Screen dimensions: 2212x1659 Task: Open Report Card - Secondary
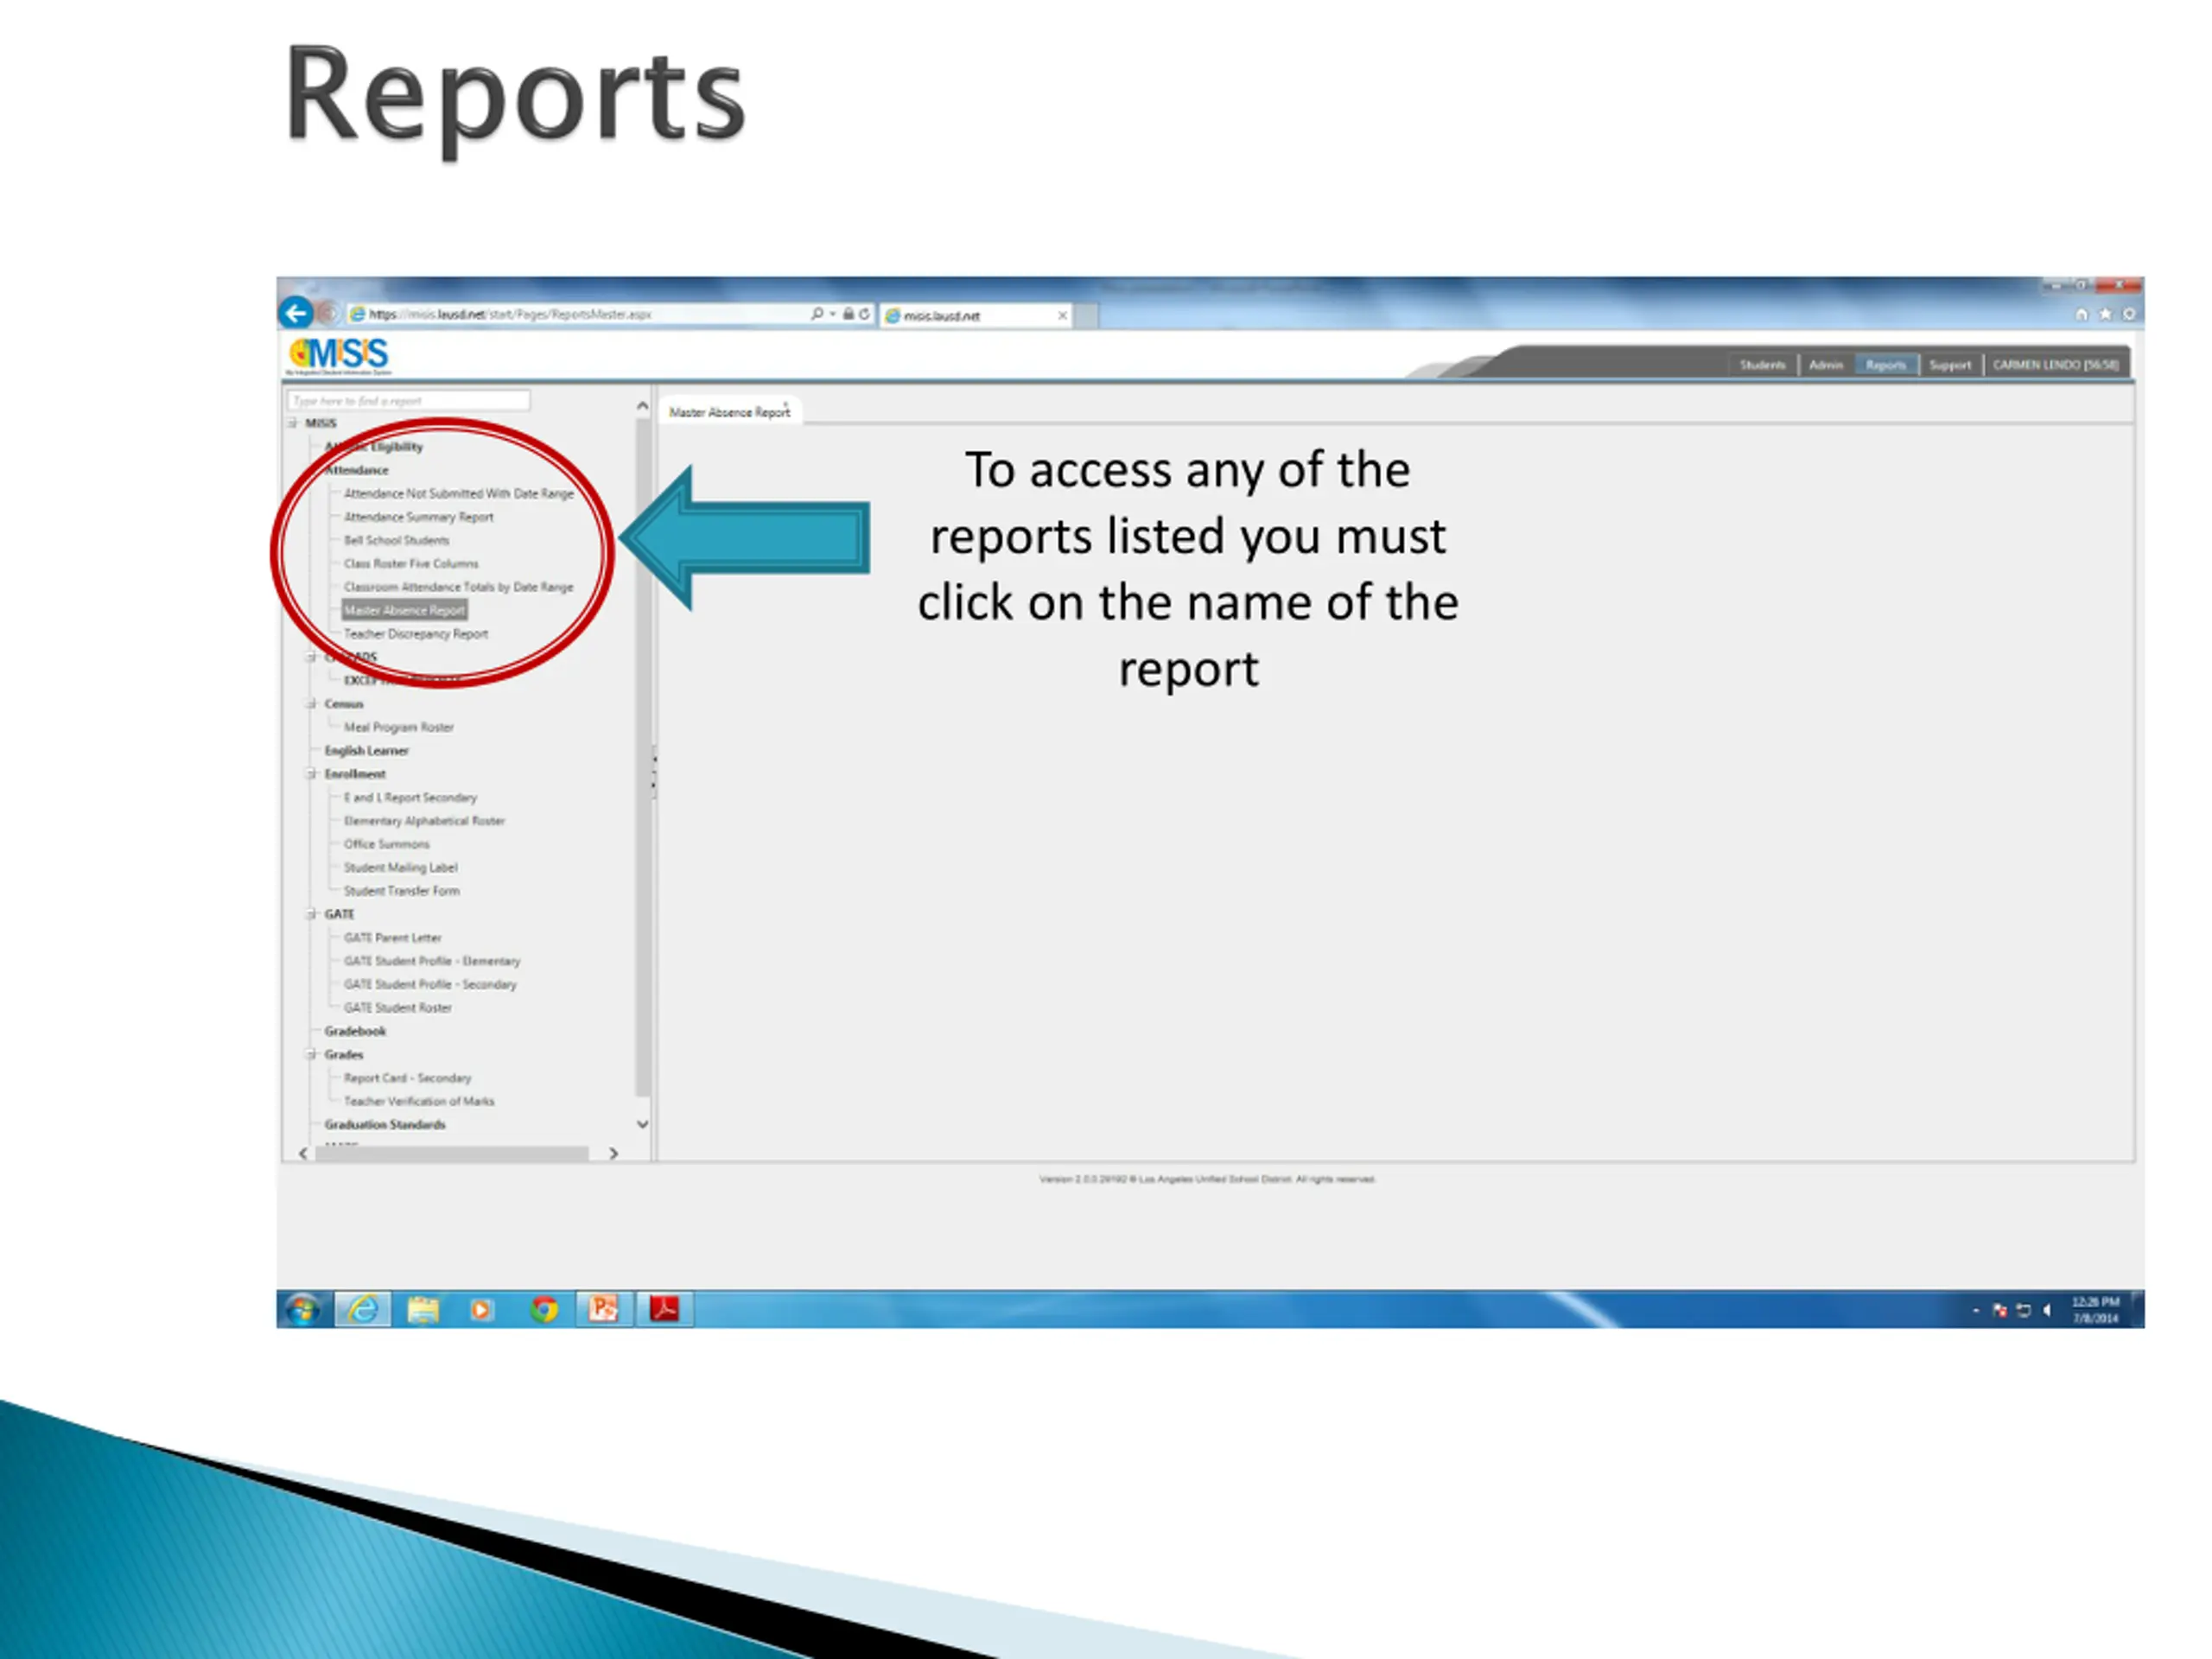[408, 1078]
